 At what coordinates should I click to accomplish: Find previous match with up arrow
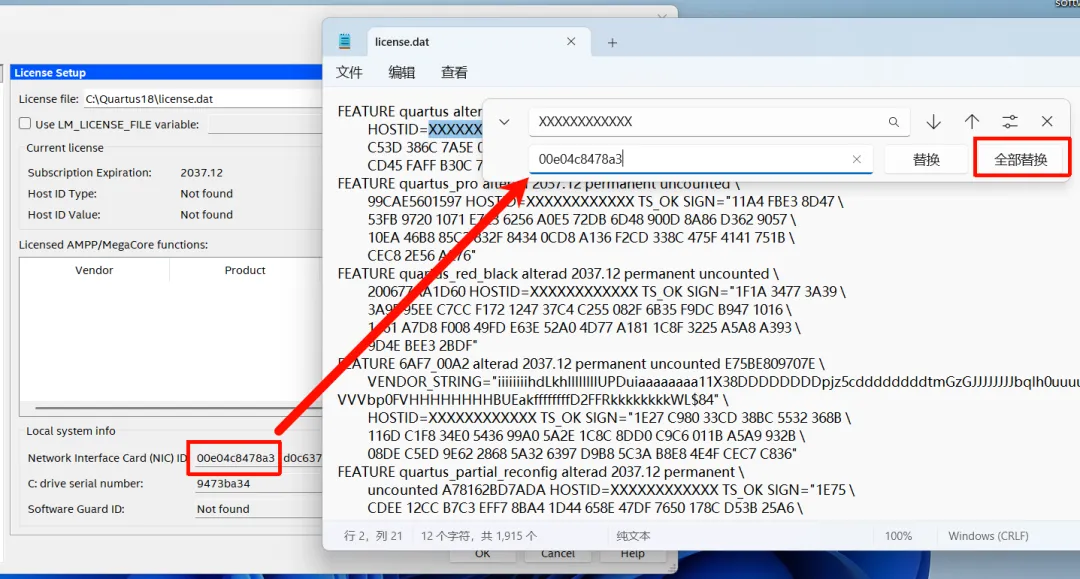point(972,122)
